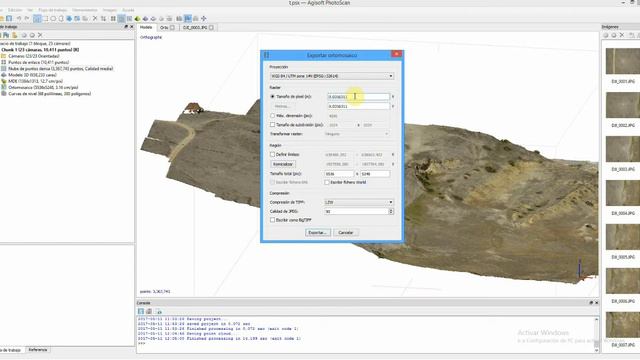
Task: Click the Tamaño total height field
Action: [x=375, y=174]
